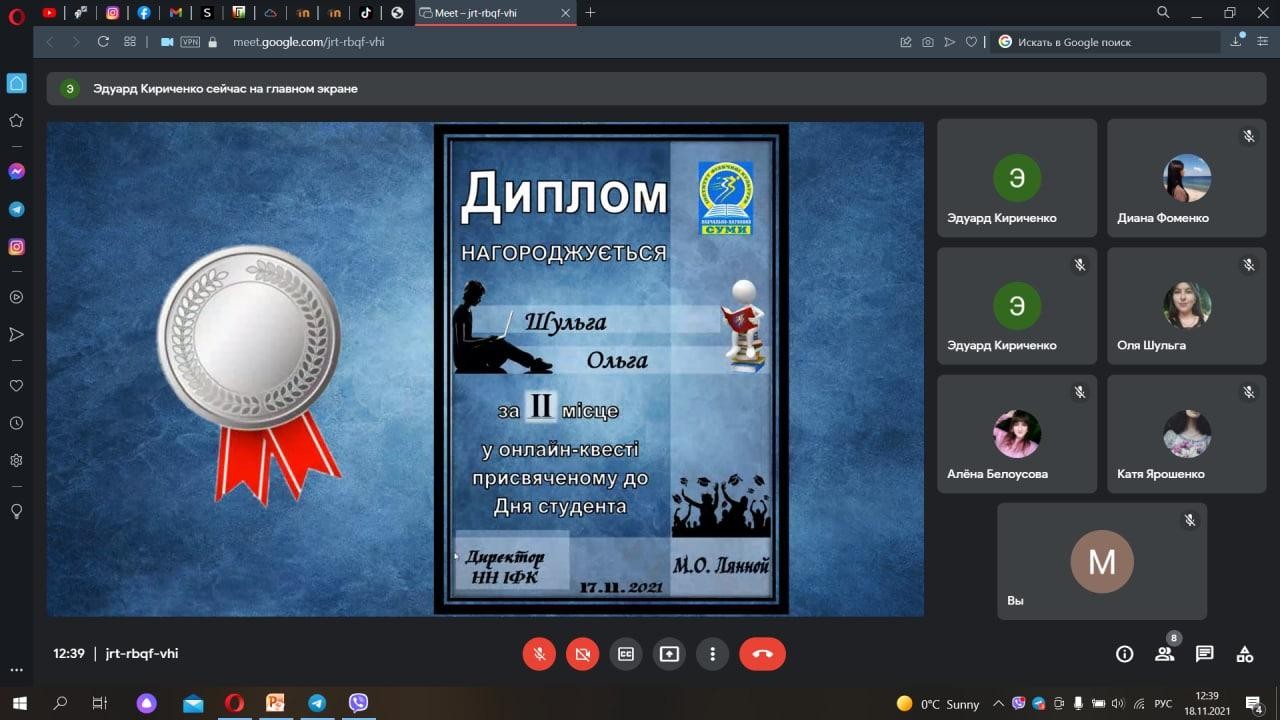
Task: Open History from sidebar clock icon
Action: [16, 423]
